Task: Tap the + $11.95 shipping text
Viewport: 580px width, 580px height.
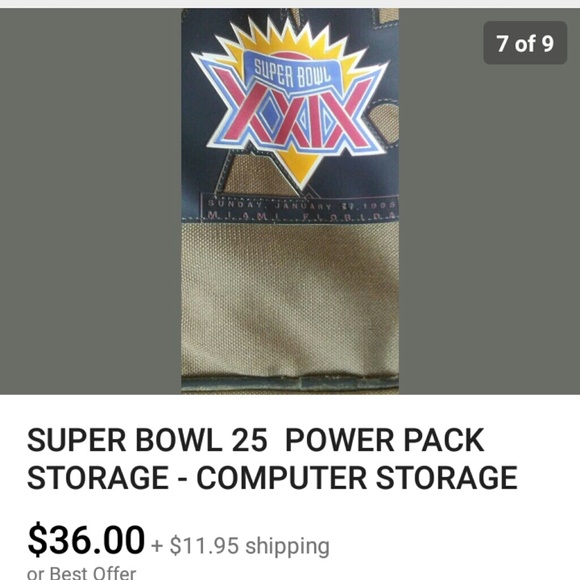Action: point(240,546)
